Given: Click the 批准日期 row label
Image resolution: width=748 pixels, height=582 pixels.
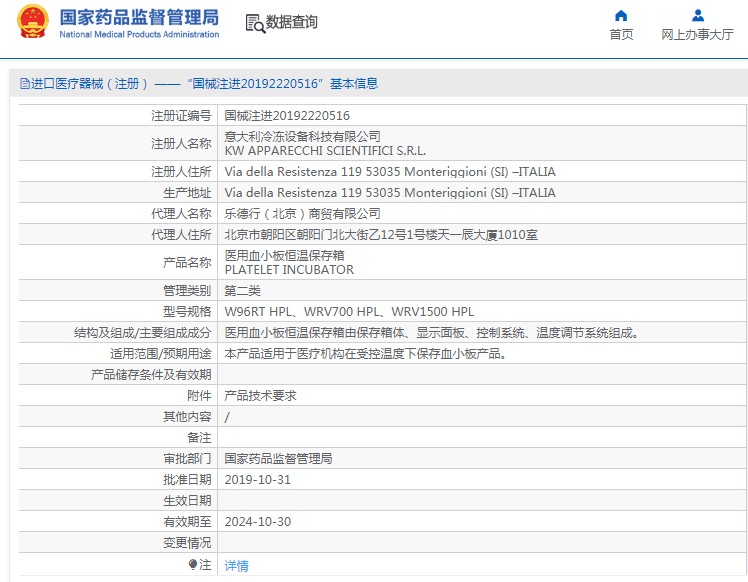Looking at the screenshot, I should 187,479.
